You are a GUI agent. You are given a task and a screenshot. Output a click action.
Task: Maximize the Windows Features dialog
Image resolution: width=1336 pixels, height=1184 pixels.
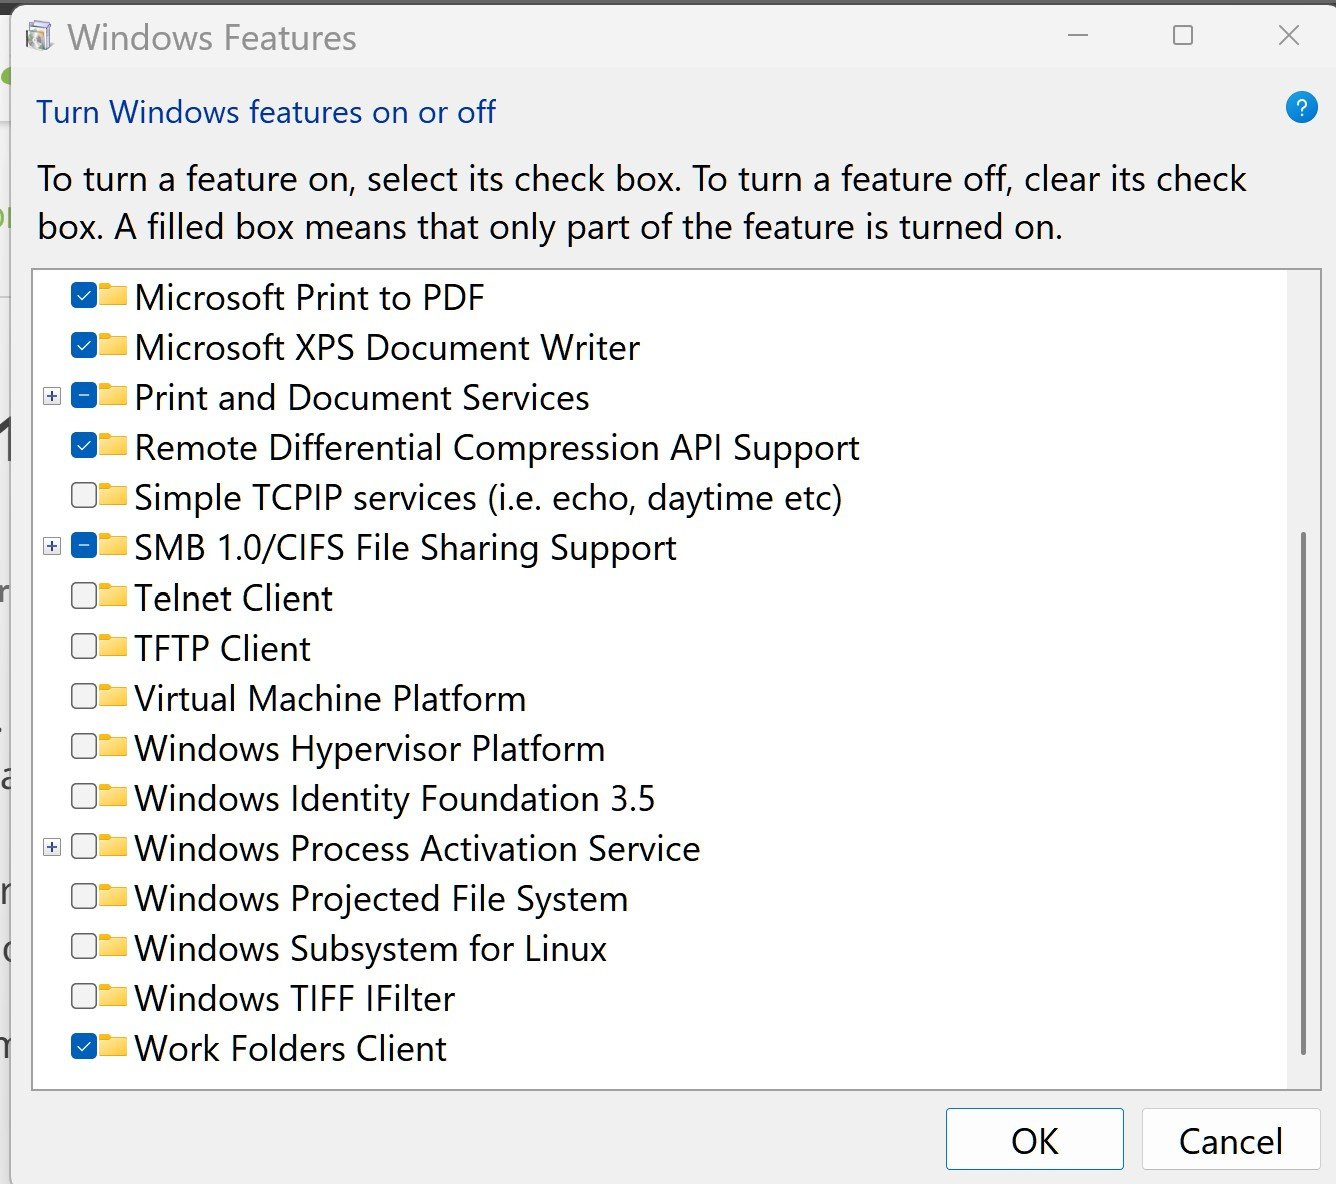point(1183,36)
